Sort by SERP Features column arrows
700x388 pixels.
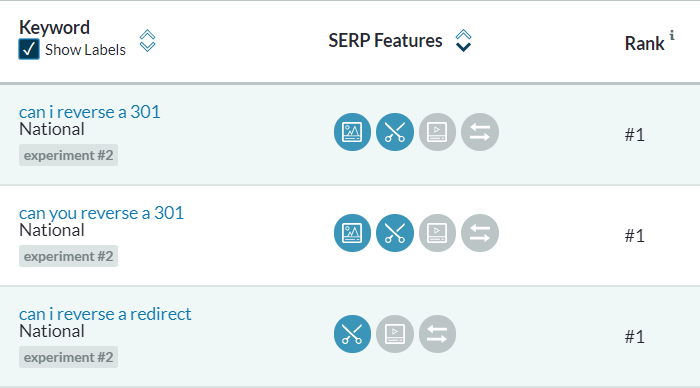tap(463, 41)
